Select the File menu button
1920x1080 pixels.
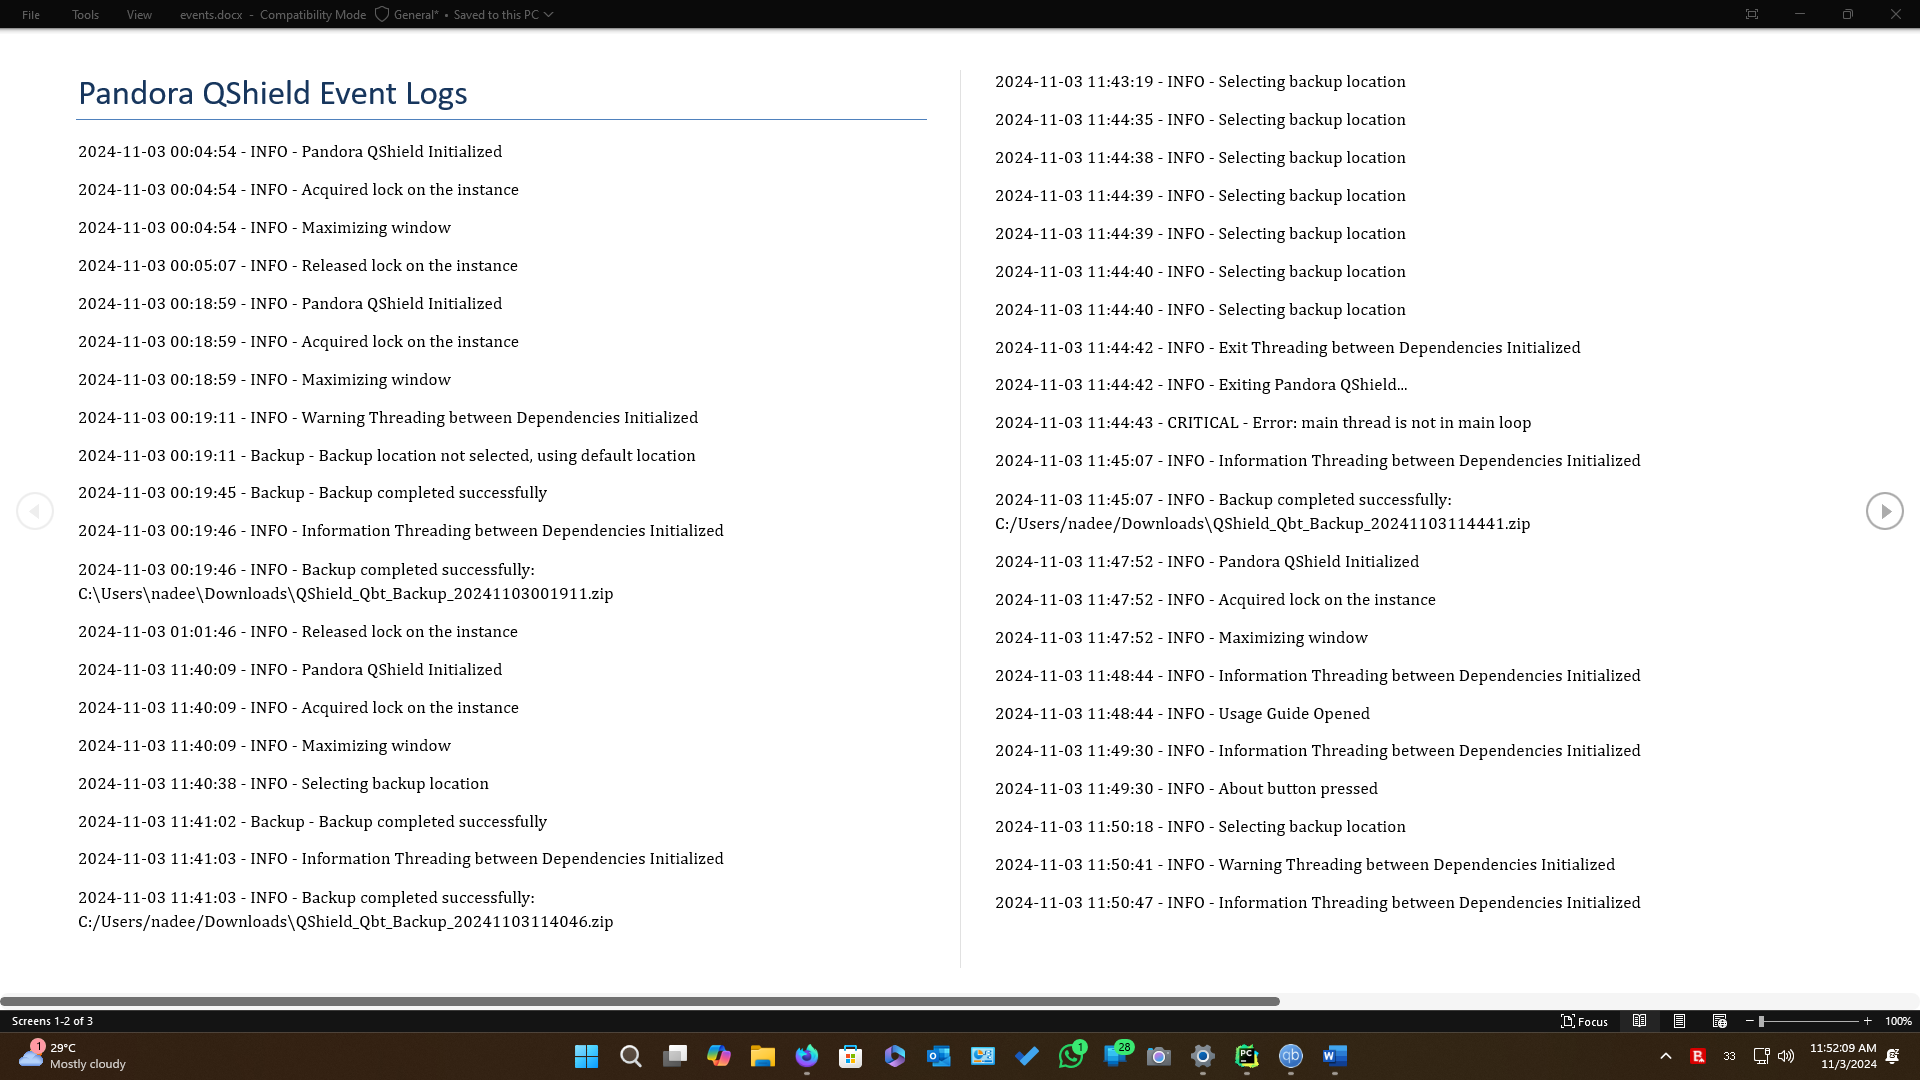point(30,14)
